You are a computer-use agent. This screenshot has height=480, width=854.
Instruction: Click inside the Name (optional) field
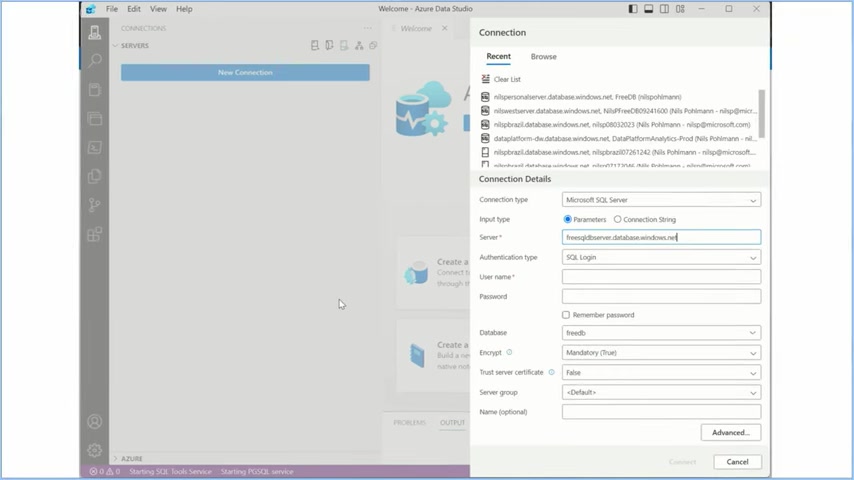[661, 412]
